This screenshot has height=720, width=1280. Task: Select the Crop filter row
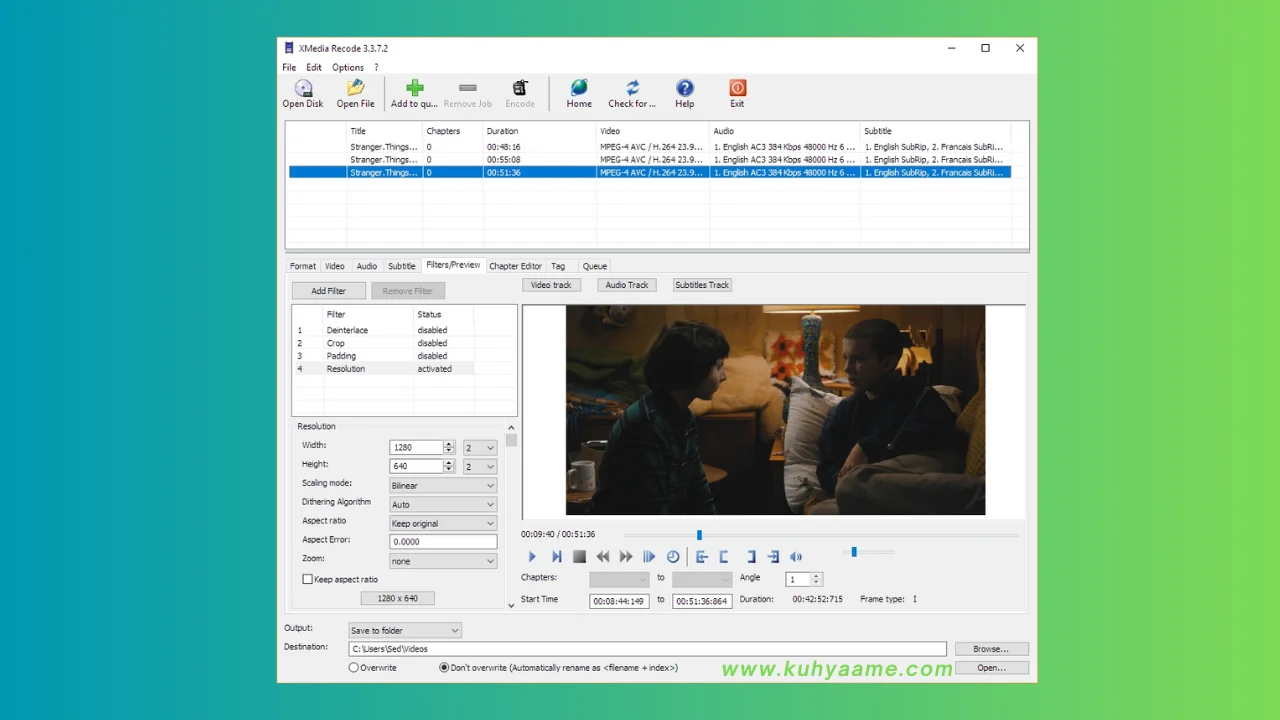(x=385, y=343)
